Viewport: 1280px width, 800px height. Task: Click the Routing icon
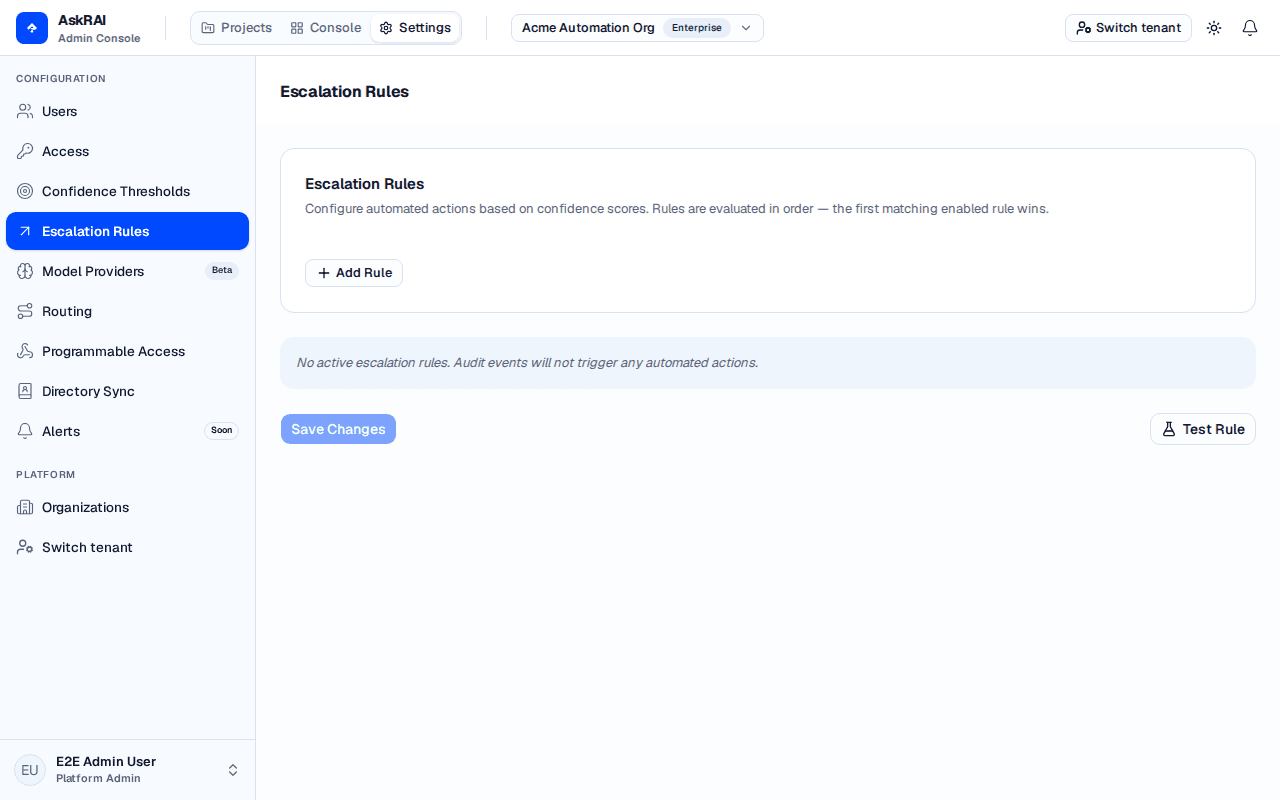pos(25,311)
